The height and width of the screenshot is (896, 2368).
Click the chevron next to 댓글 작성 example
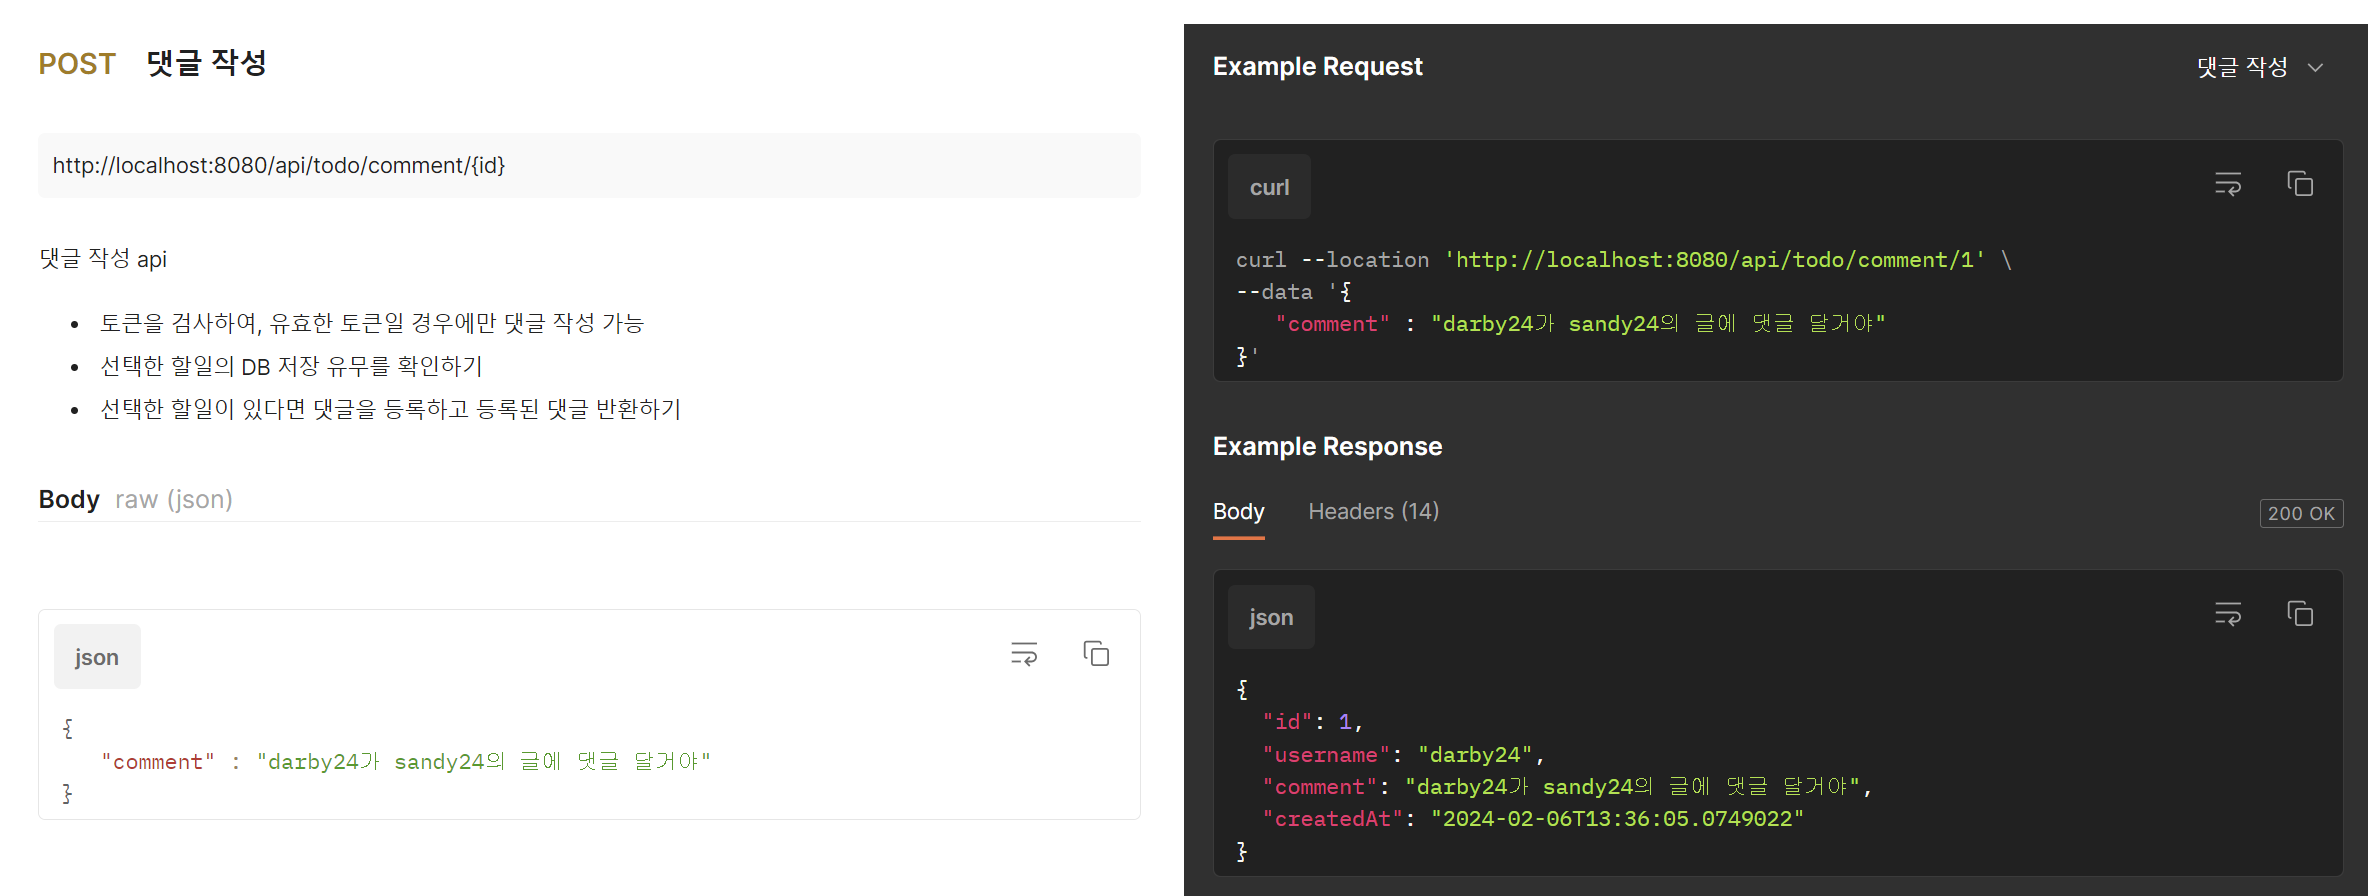pos(2315,68)
